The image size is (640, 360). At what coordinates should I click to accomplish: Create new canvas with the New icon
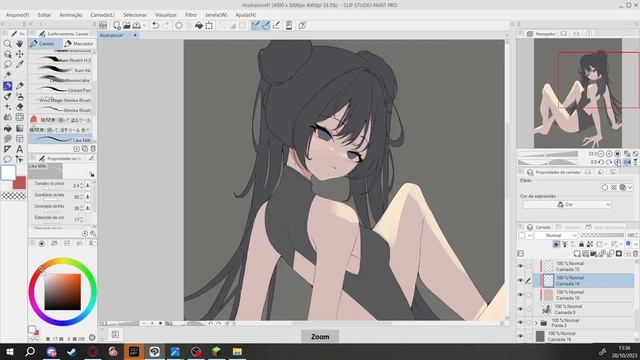(117, 25)
